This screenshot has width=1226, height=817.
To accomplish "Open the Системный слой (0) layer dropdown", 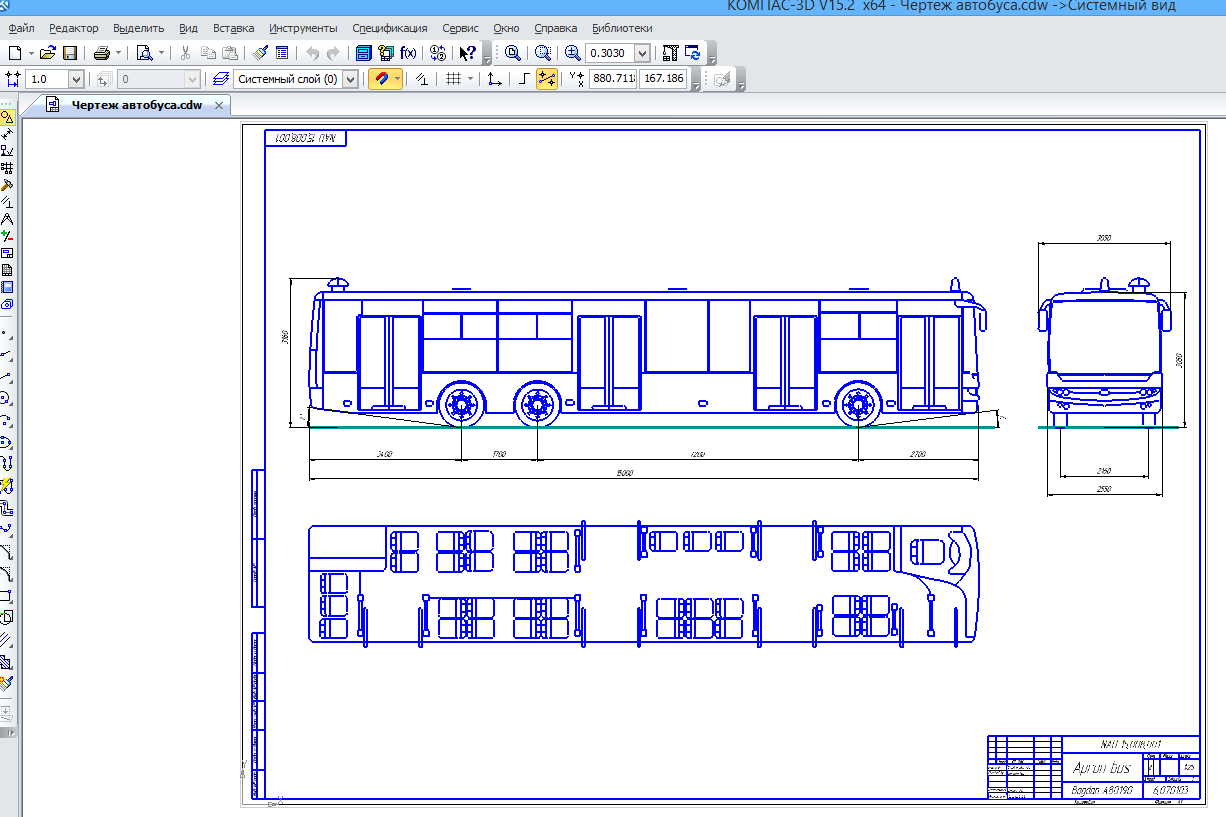I will click(x=350, y=79).
